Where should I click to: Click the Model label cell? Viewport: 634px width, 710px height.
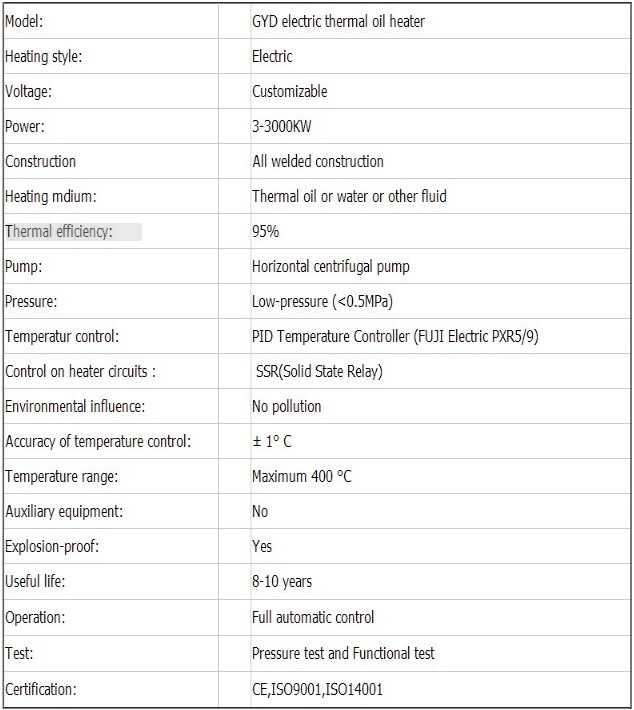point(111,21)
